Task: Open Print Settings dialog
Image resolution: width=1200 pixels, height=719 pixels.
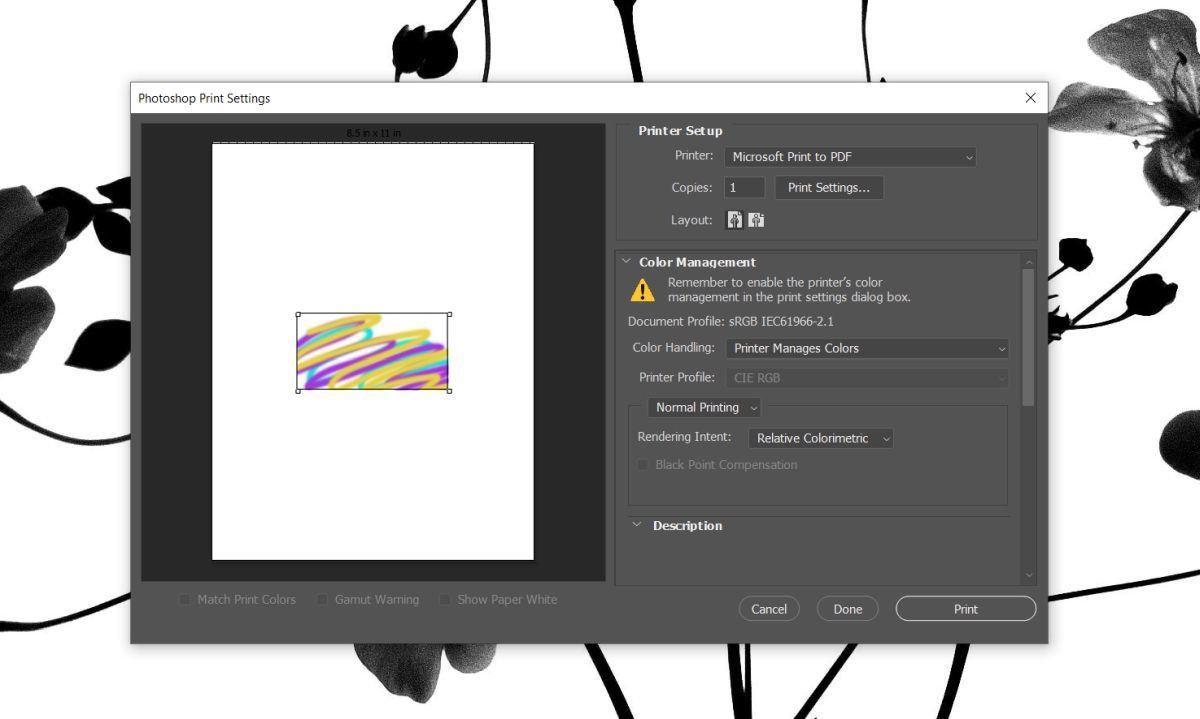Action: 829,187
